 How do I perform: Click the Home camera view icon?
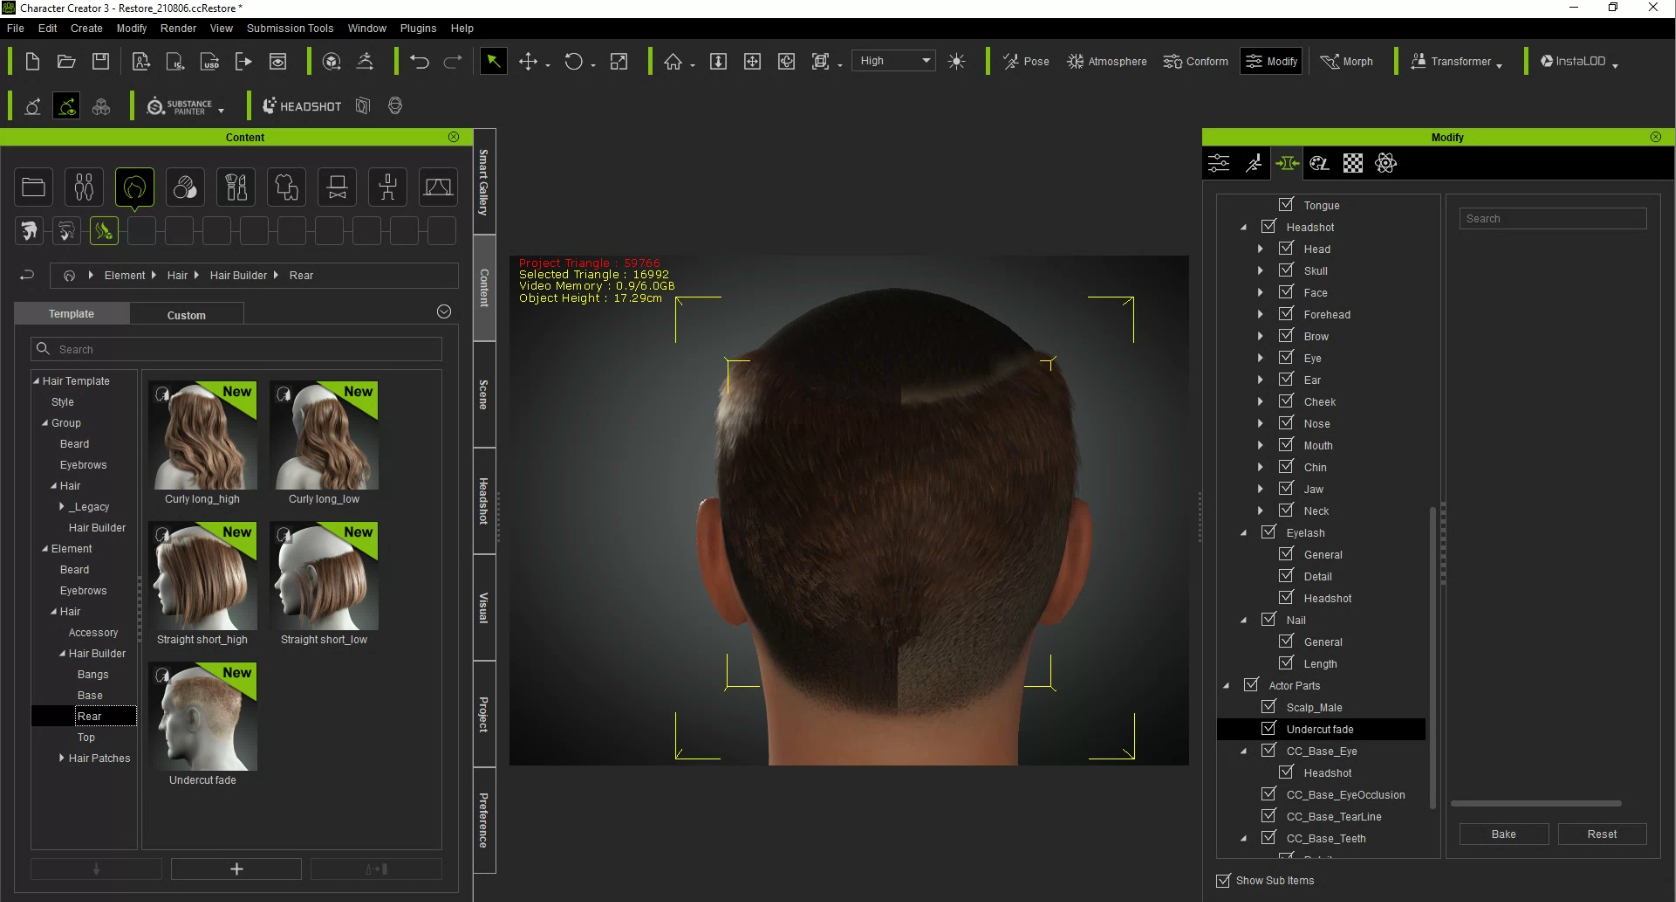tap(673, 62)
